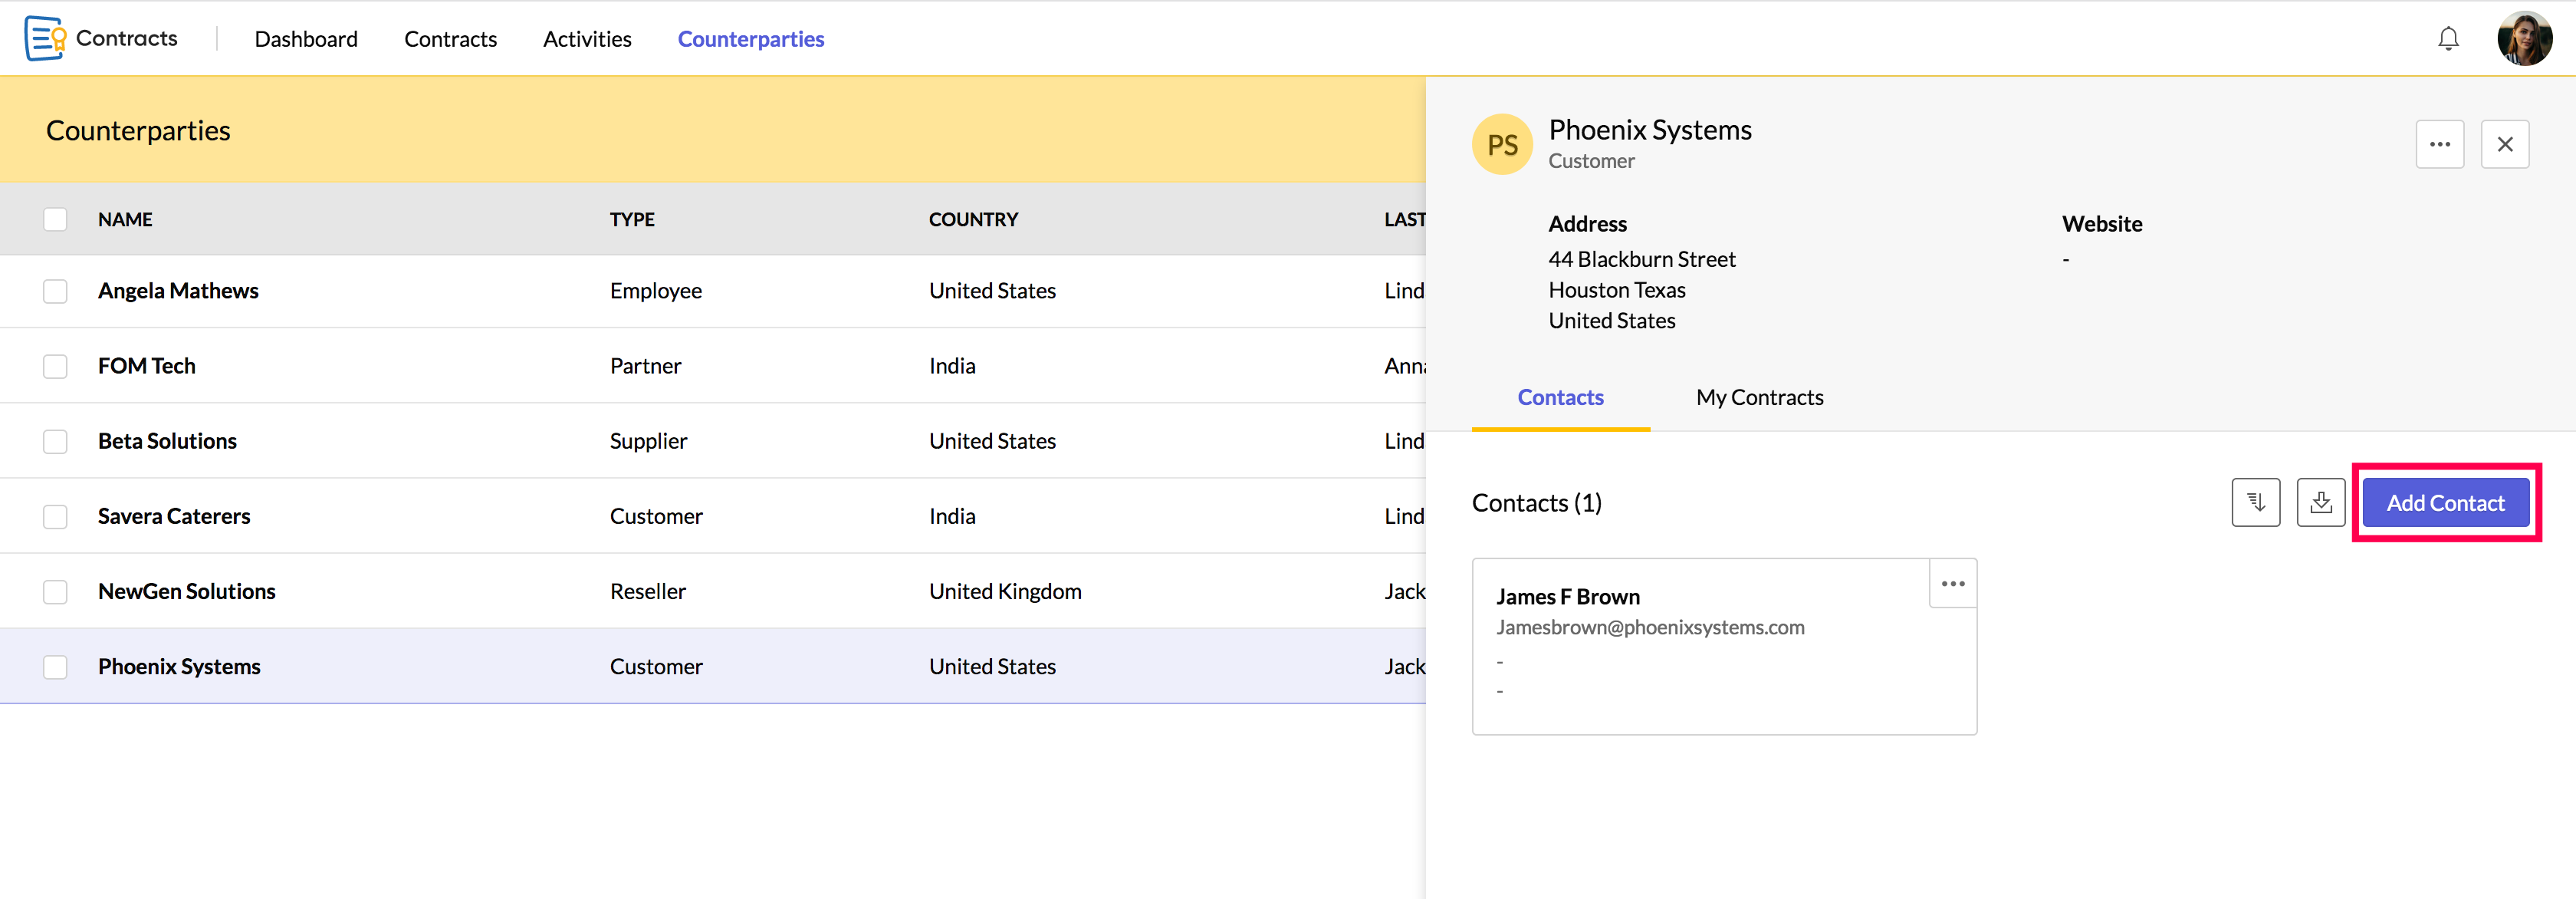Image resolution: width=2576 pixels, height=899 pixels.
Task: Switch to the My Contracts tab
Action: pos(1759,398)
